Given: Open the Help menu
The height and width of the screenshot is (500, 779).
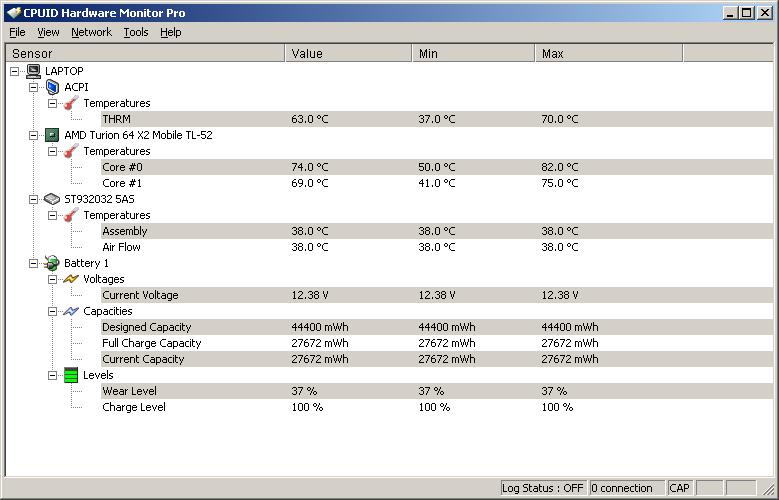Looking at the screenshot, I should click(170, 32).
